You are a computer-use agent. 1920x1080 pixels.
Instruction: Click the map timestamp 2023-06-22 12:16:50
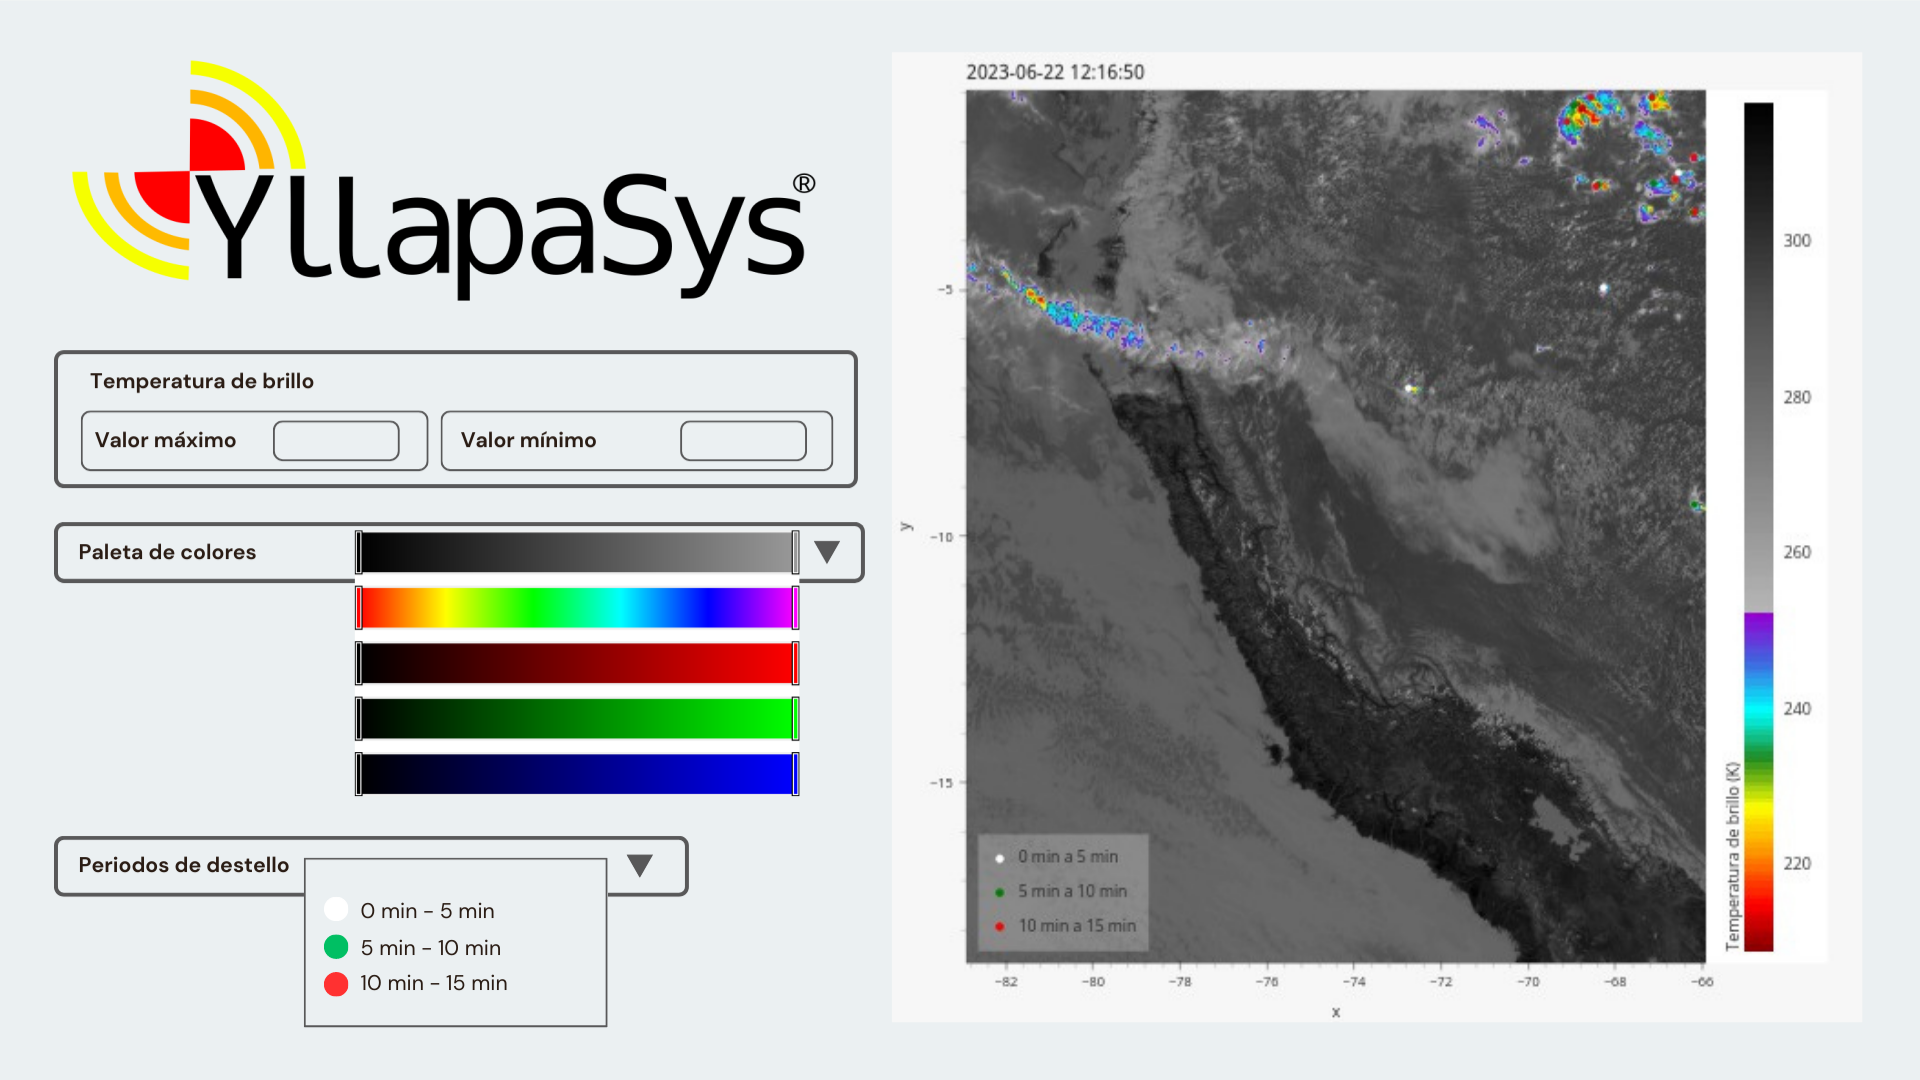1055,72
